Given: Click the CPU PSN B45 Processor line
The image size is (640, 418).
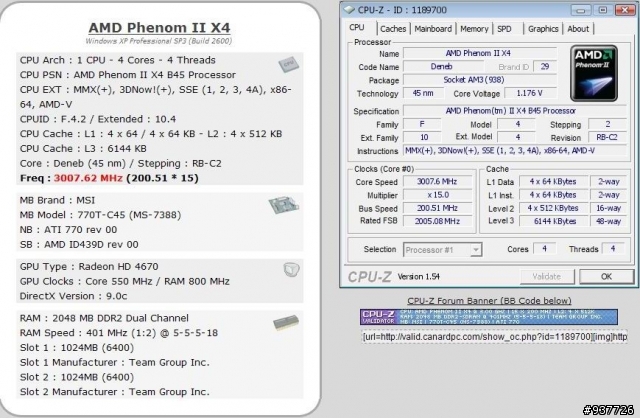Looking at the screenshot, I should [128, 75].
